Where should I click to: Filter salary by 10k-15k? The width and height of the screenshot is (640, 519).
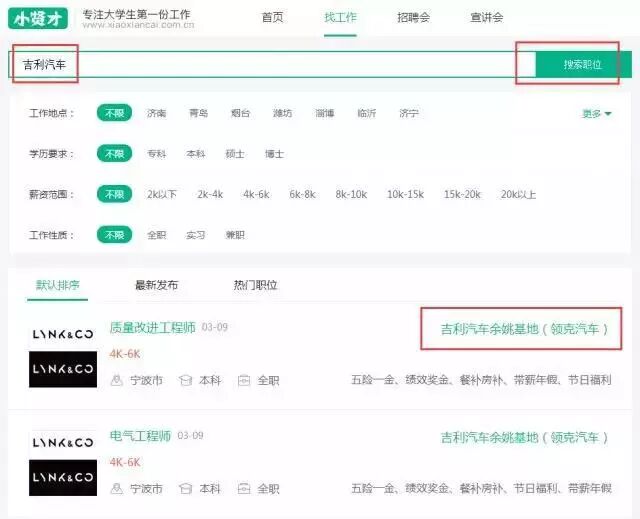[405, 194]
